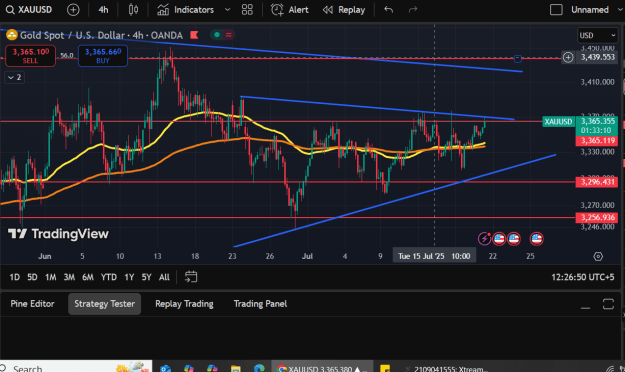Screen dimensions: 625x372
Task: Click 3,296.431 horizontal line price label
Action: (x=597, y=182)
